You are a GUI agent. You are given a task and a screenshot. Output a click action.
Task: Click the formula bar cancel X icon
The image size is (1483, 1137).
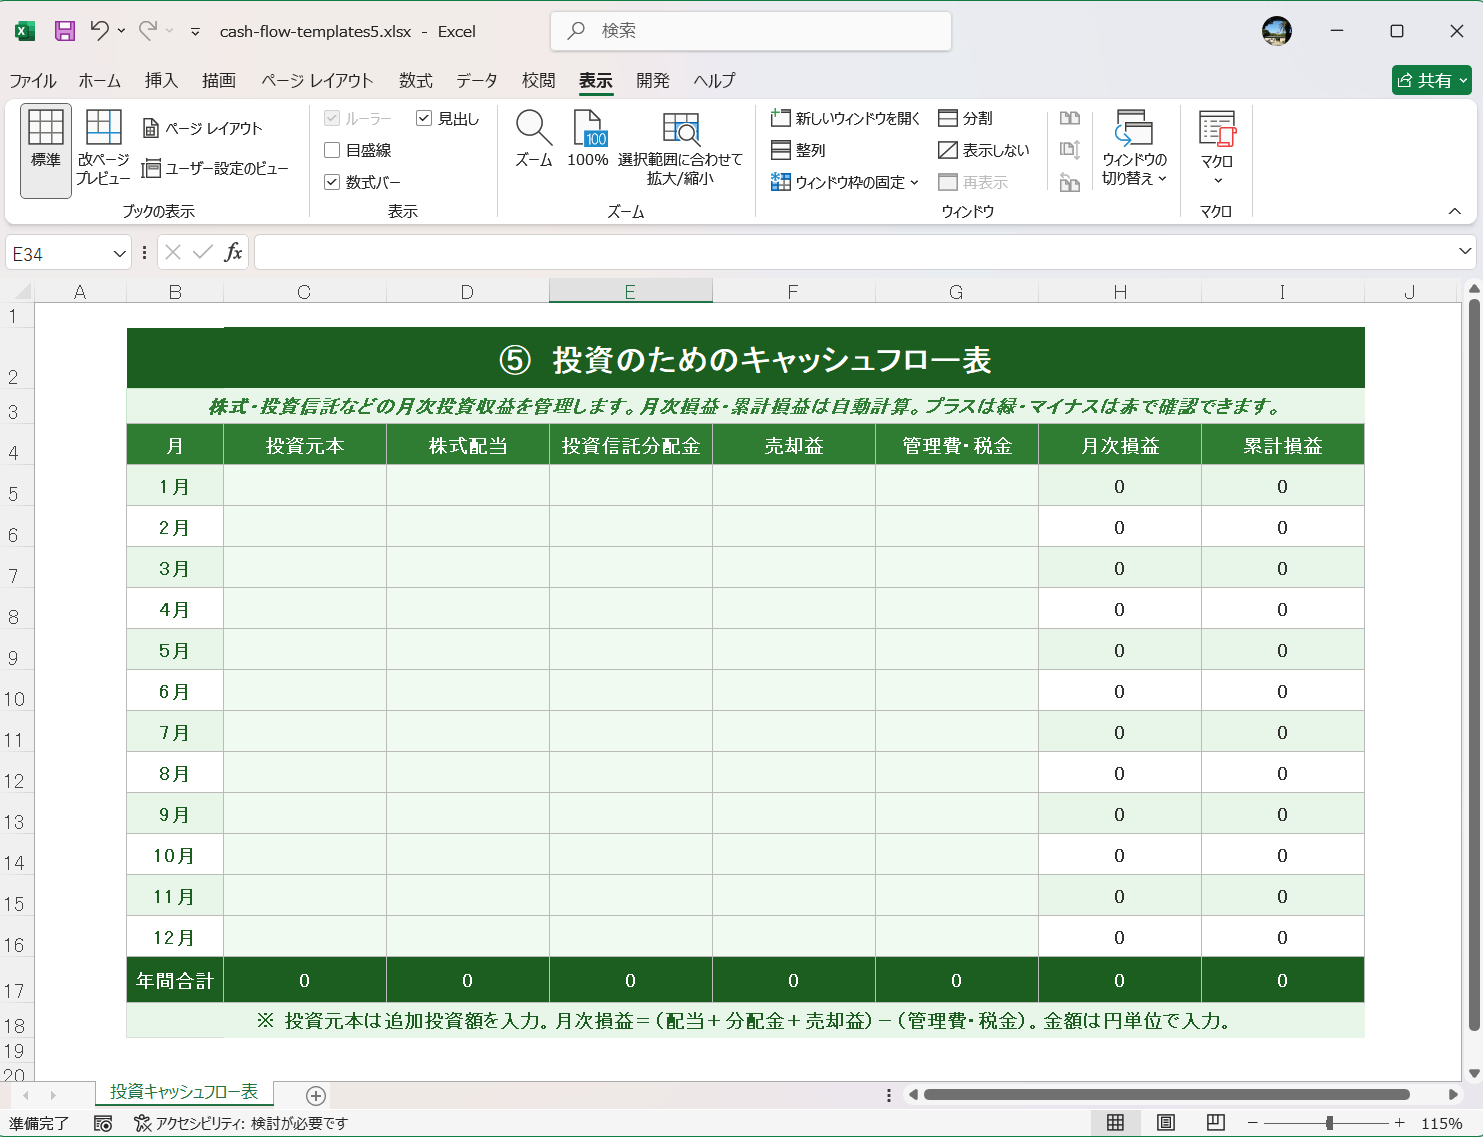pos(173,252)
